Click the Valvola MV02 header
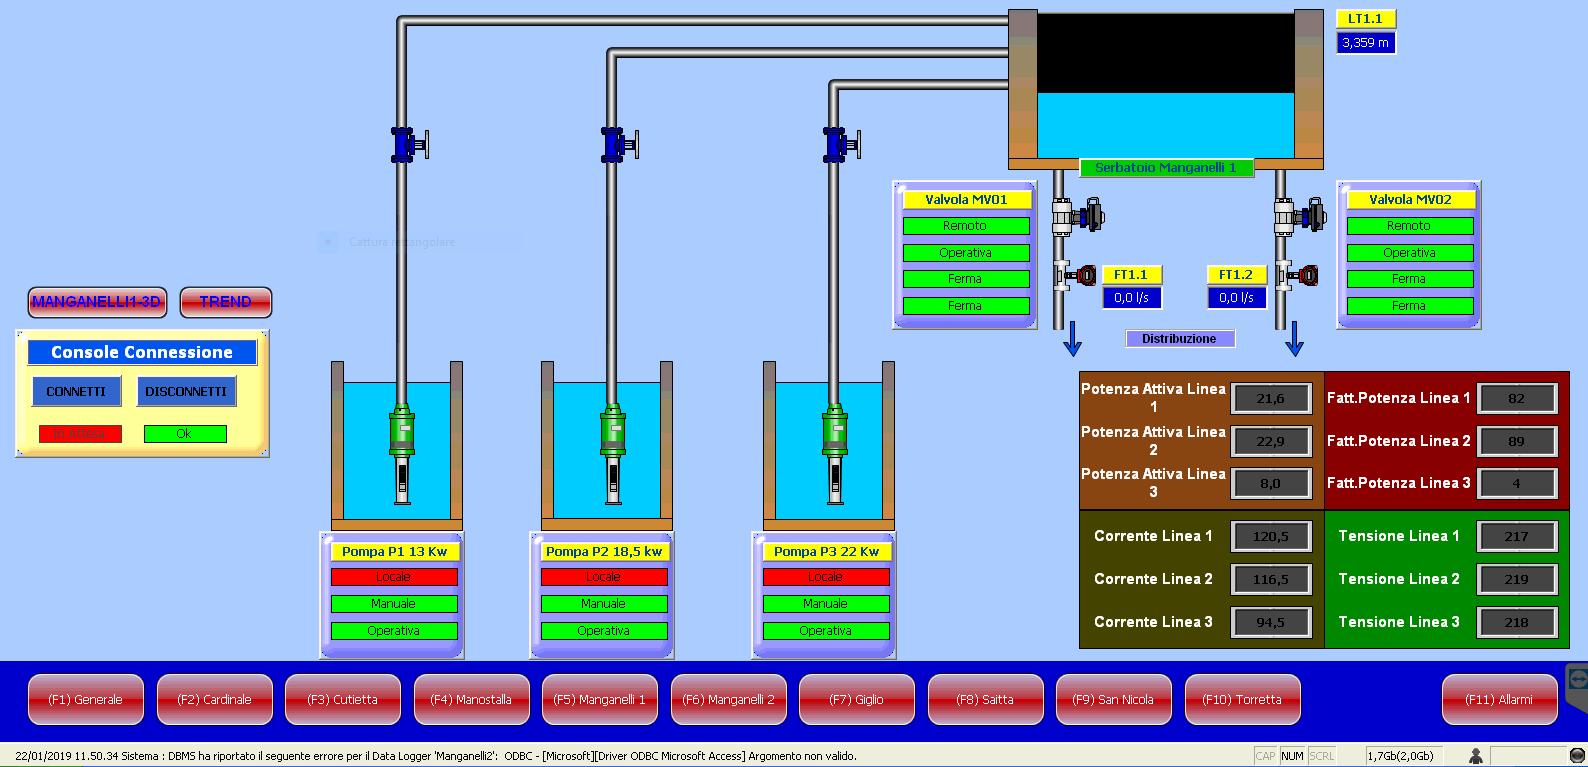The image size is (1588, 767). click(x=1411, y=199)
